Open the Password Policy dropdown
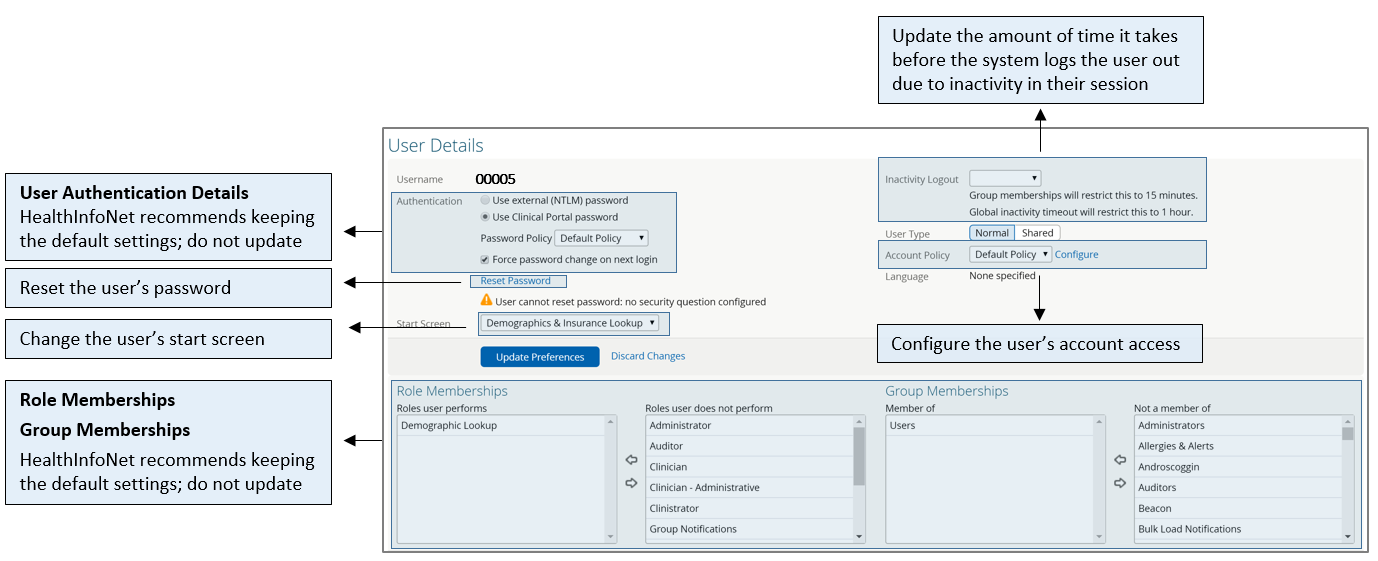Image resolution: width=1378 pixels, height=561 pixels. coord(601,238)
